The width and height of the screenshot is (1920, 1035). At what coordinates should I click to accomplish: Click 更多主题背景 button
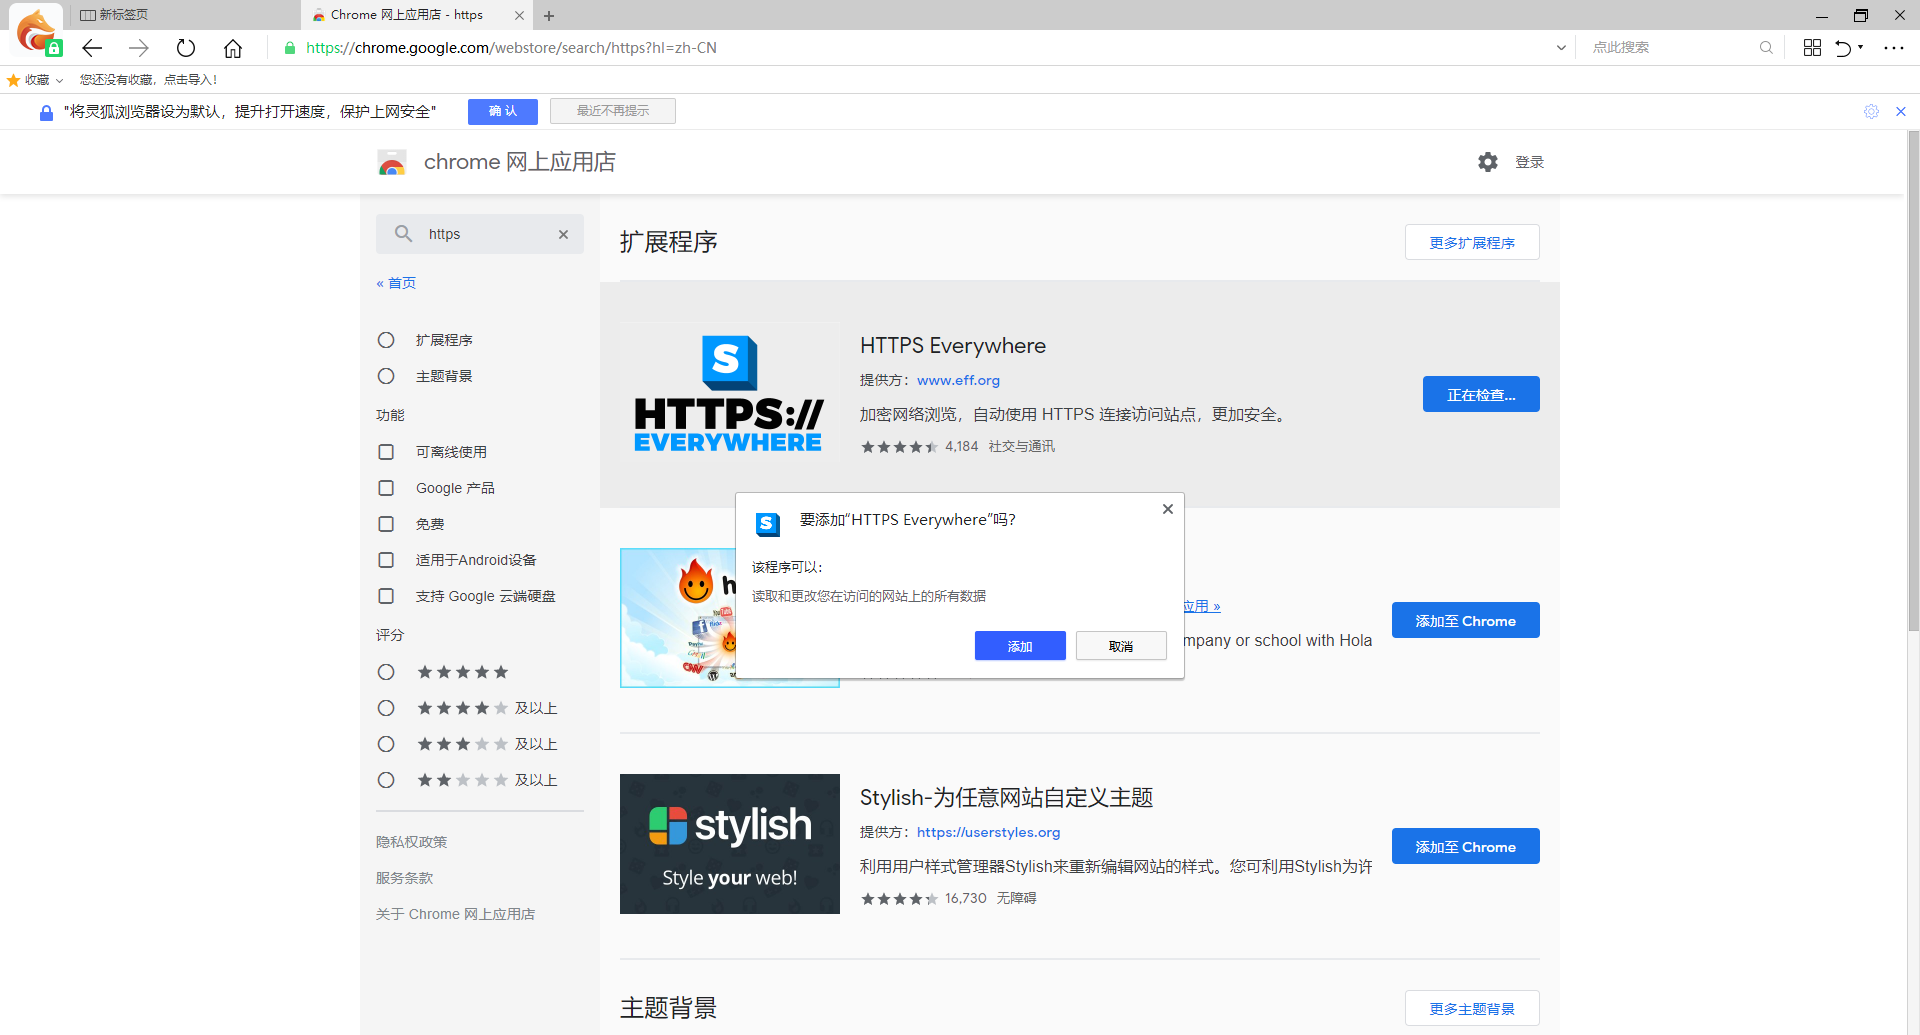1472,1008
